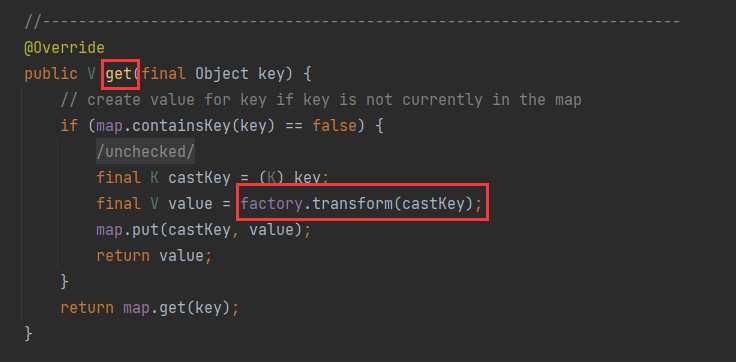Click the comment about creating value
The width and height of the screenshot is (736, 362).
coord(321,100)
